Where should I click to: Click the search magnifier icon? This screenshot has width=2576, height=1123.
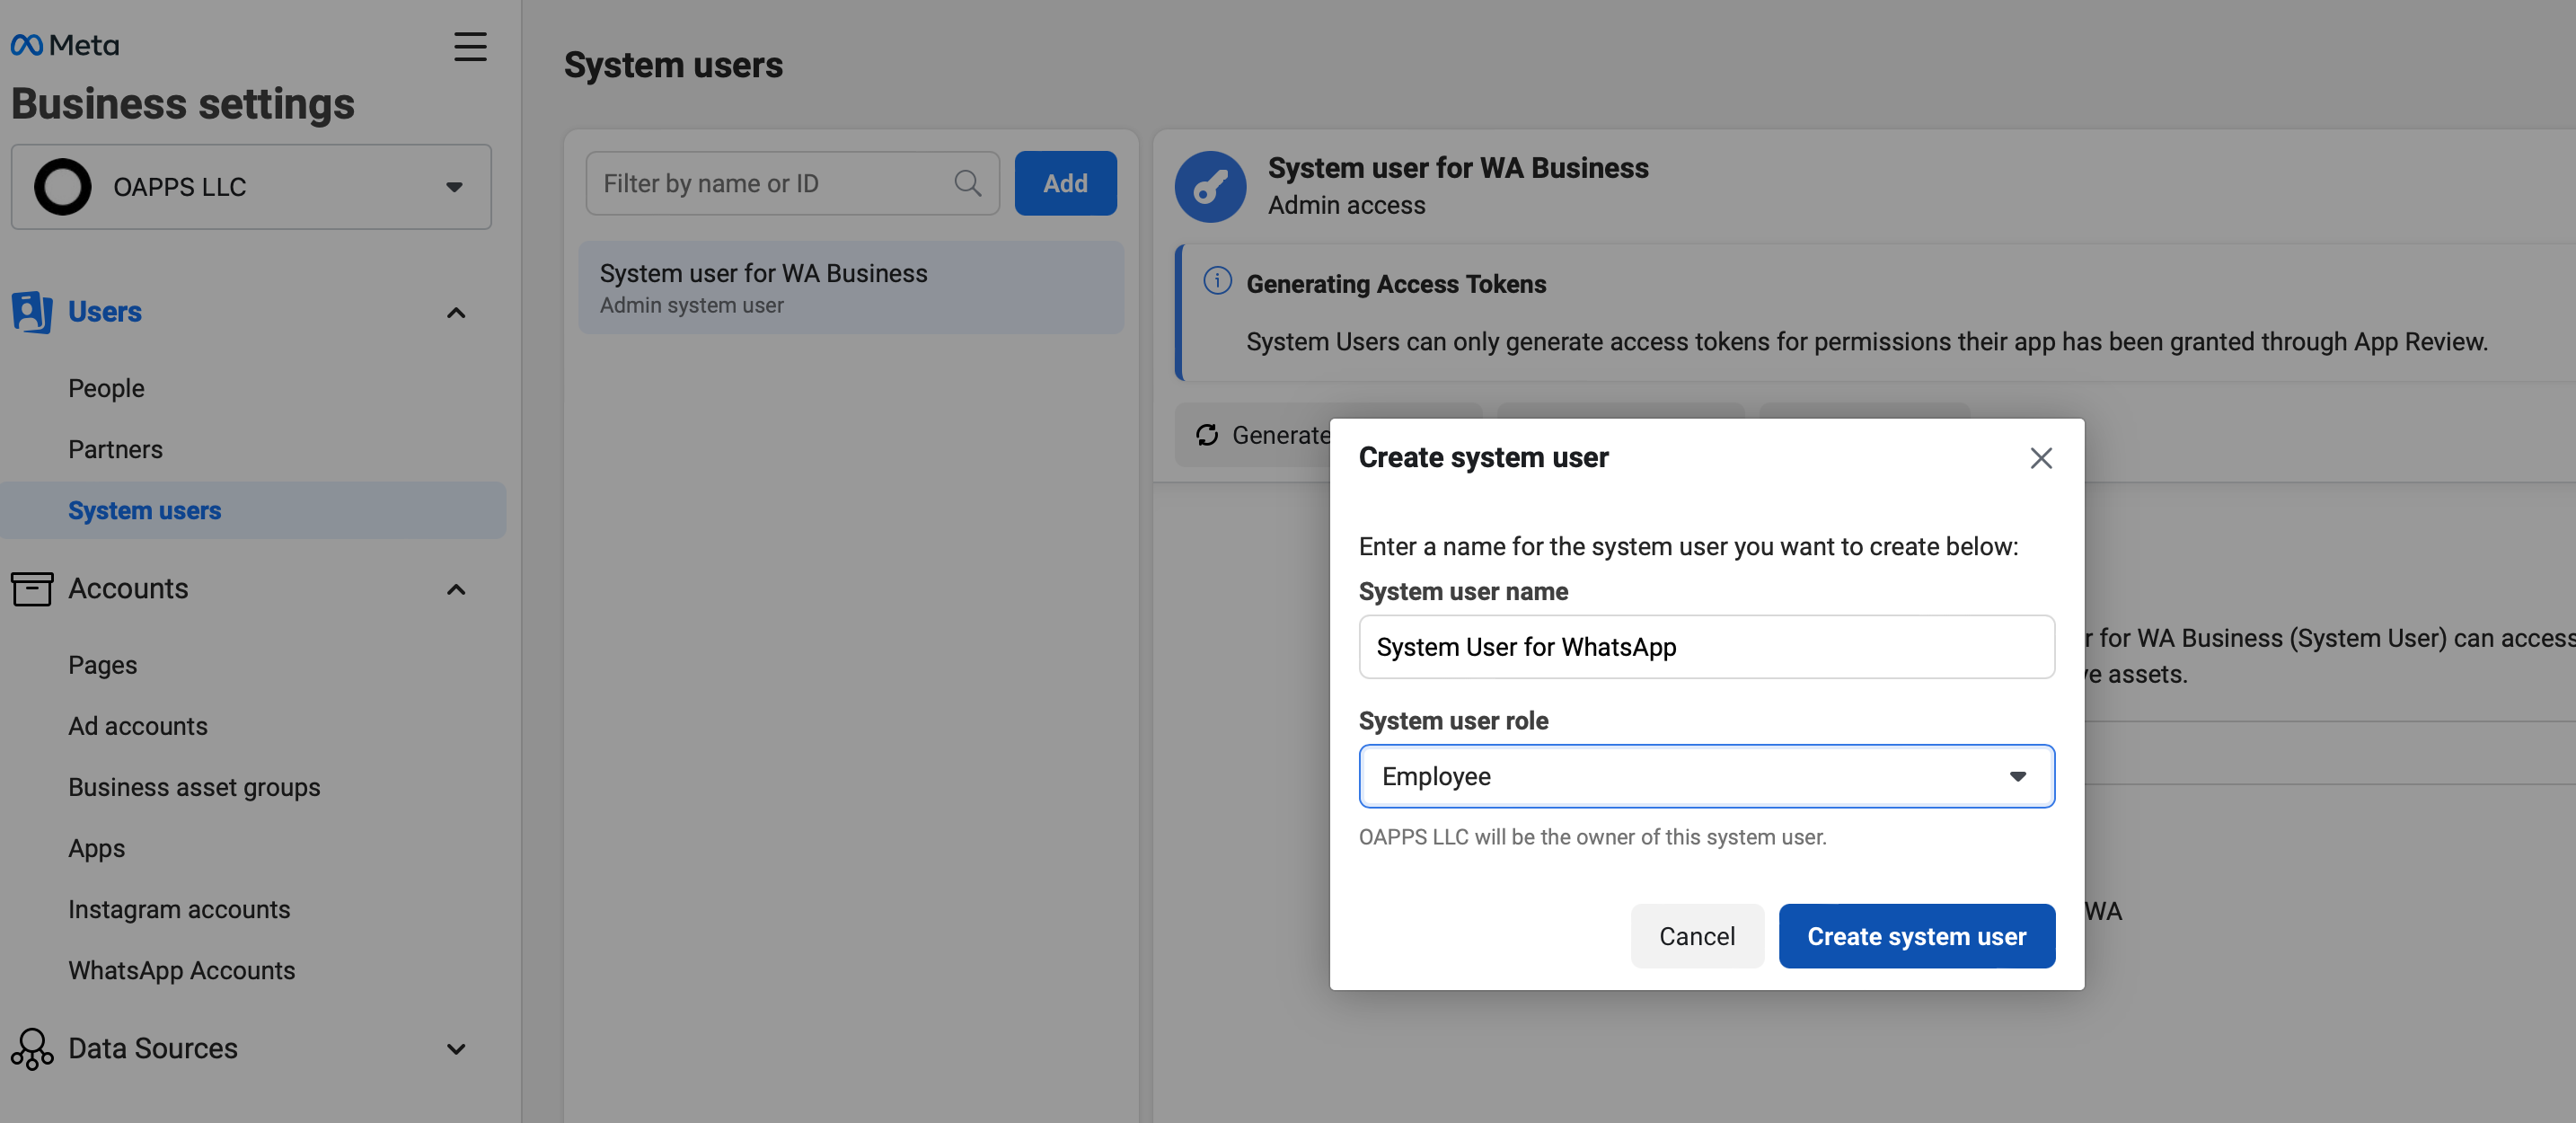(967, 183)
